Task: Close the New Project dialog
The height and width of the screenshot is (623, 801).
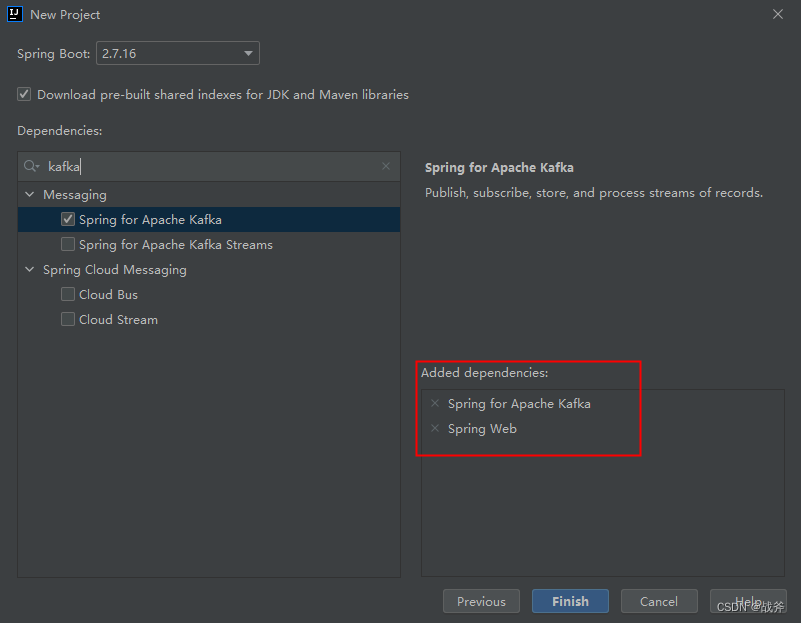Action: coord(778,14)
